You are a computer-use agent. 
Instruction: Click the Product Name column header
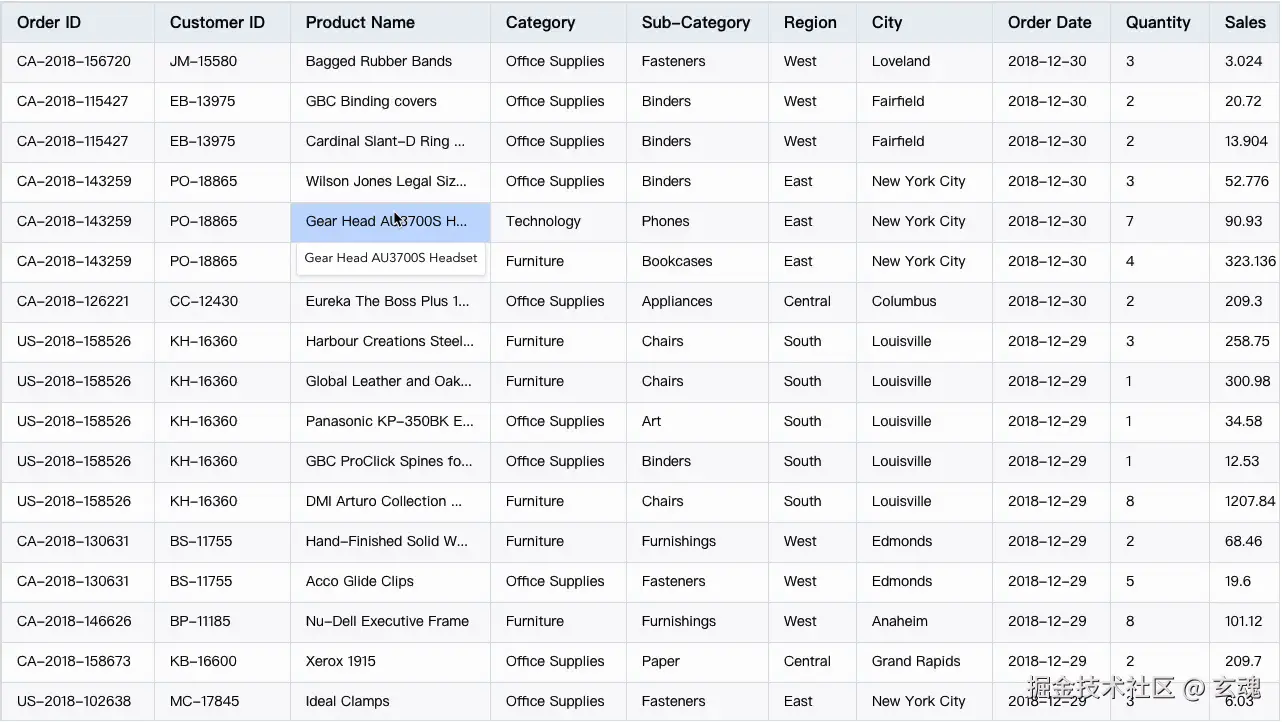point(360,22)
